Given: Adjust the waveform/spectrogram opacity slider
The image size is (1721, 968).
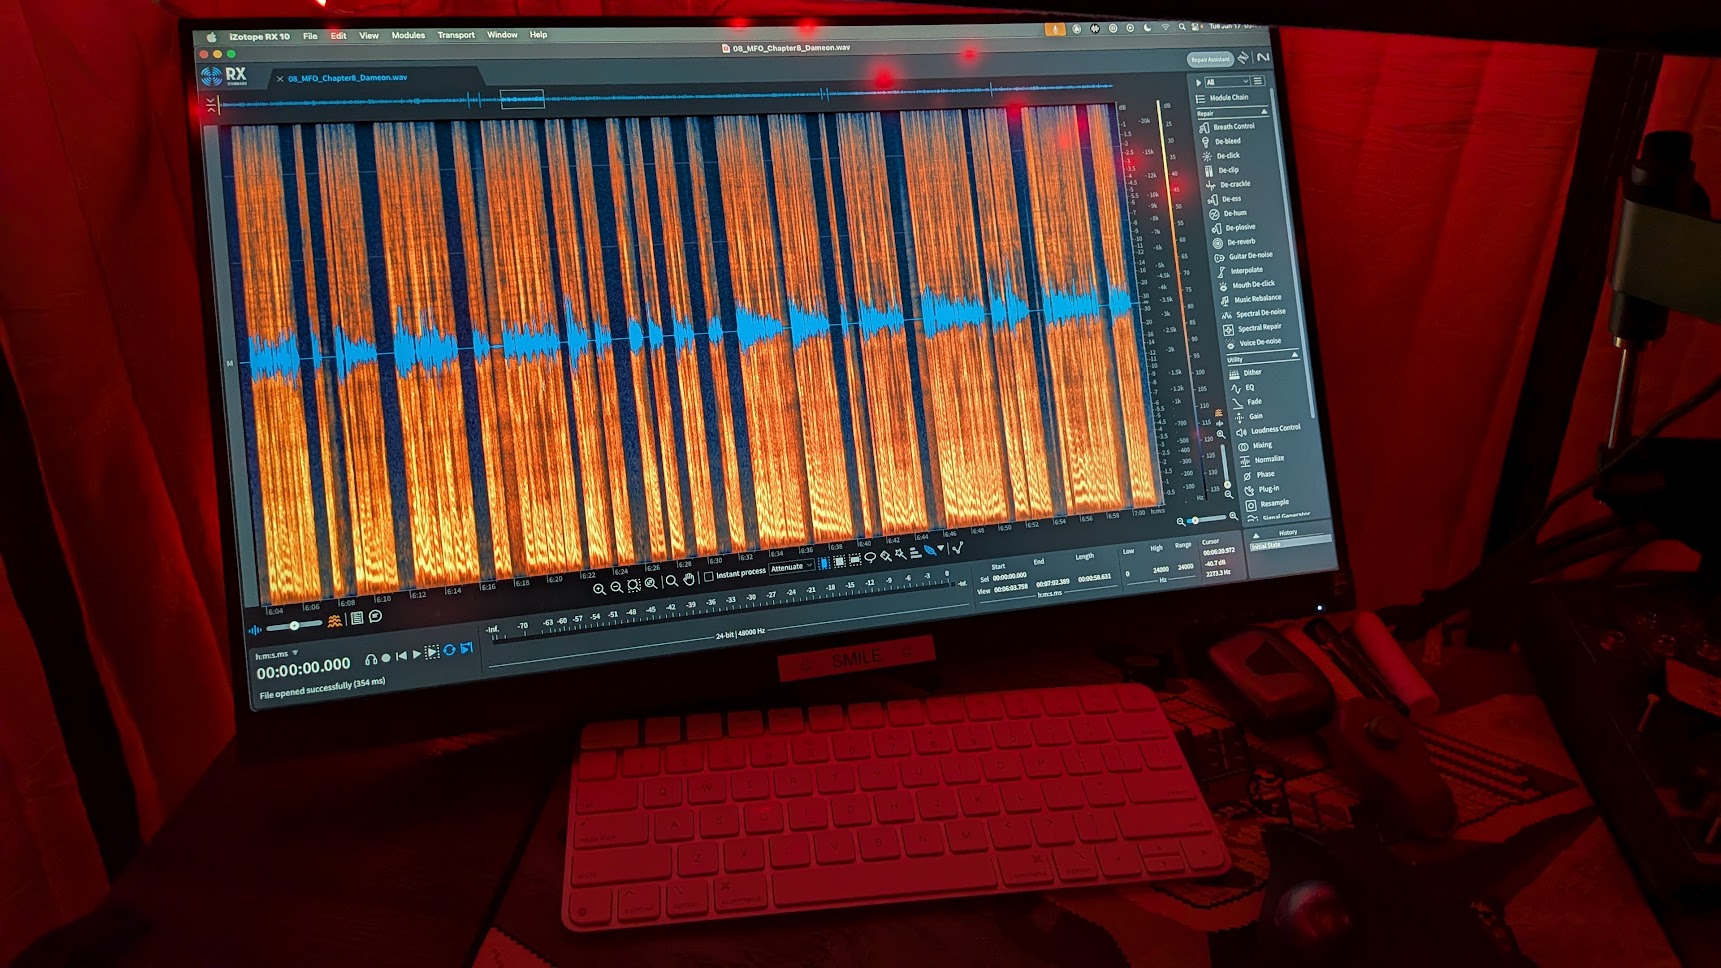Looking at the screenshot, I should tap(294, 626).
